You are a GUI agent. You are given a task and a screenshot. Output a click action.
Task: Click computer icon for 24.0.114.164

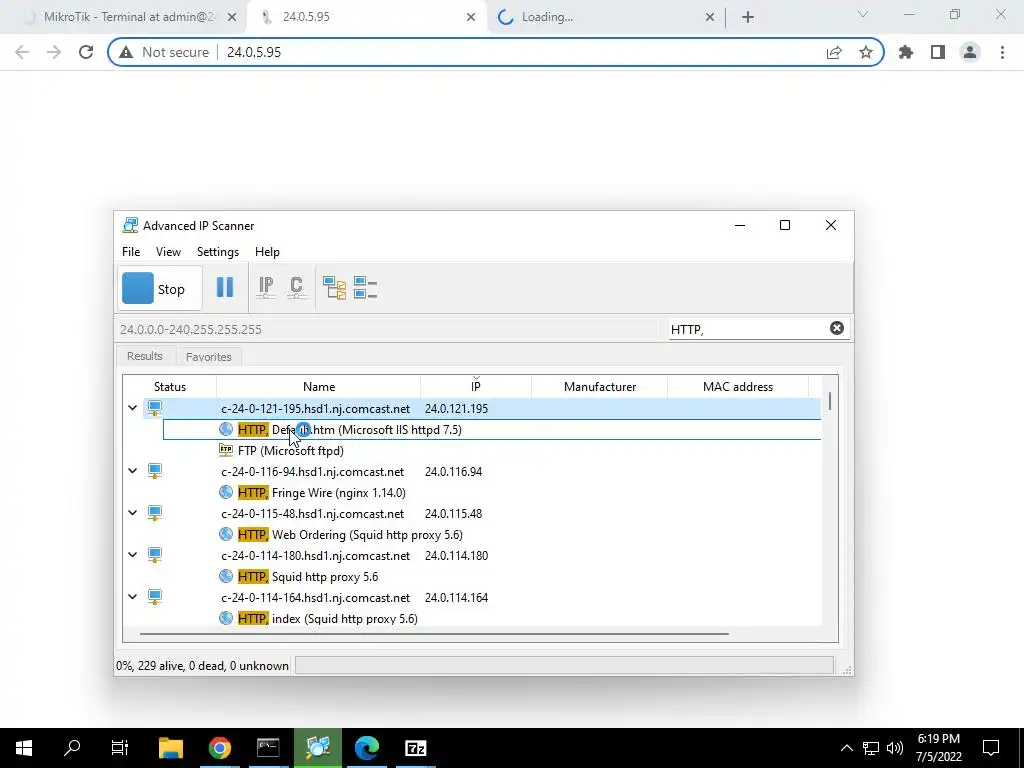pos(155,596)
